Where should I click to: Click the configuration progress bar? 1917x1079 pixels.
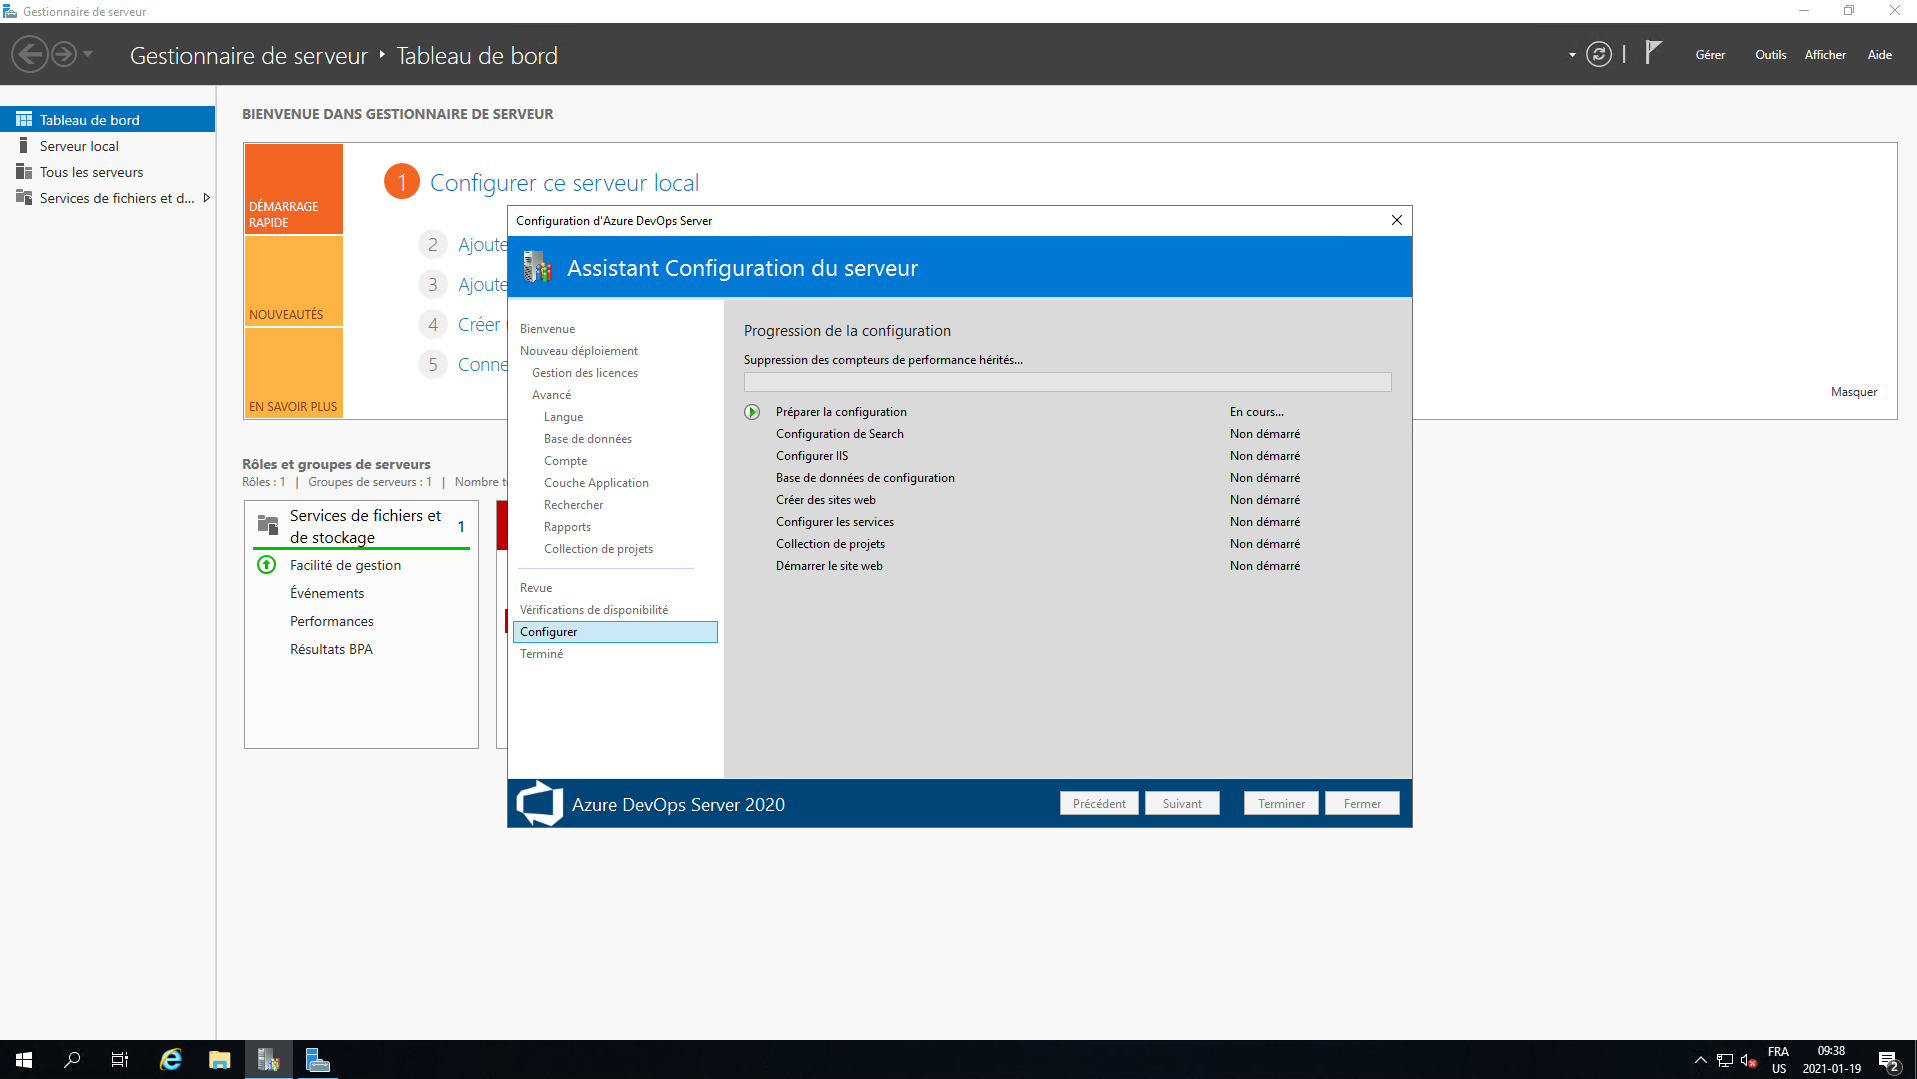1067,382
